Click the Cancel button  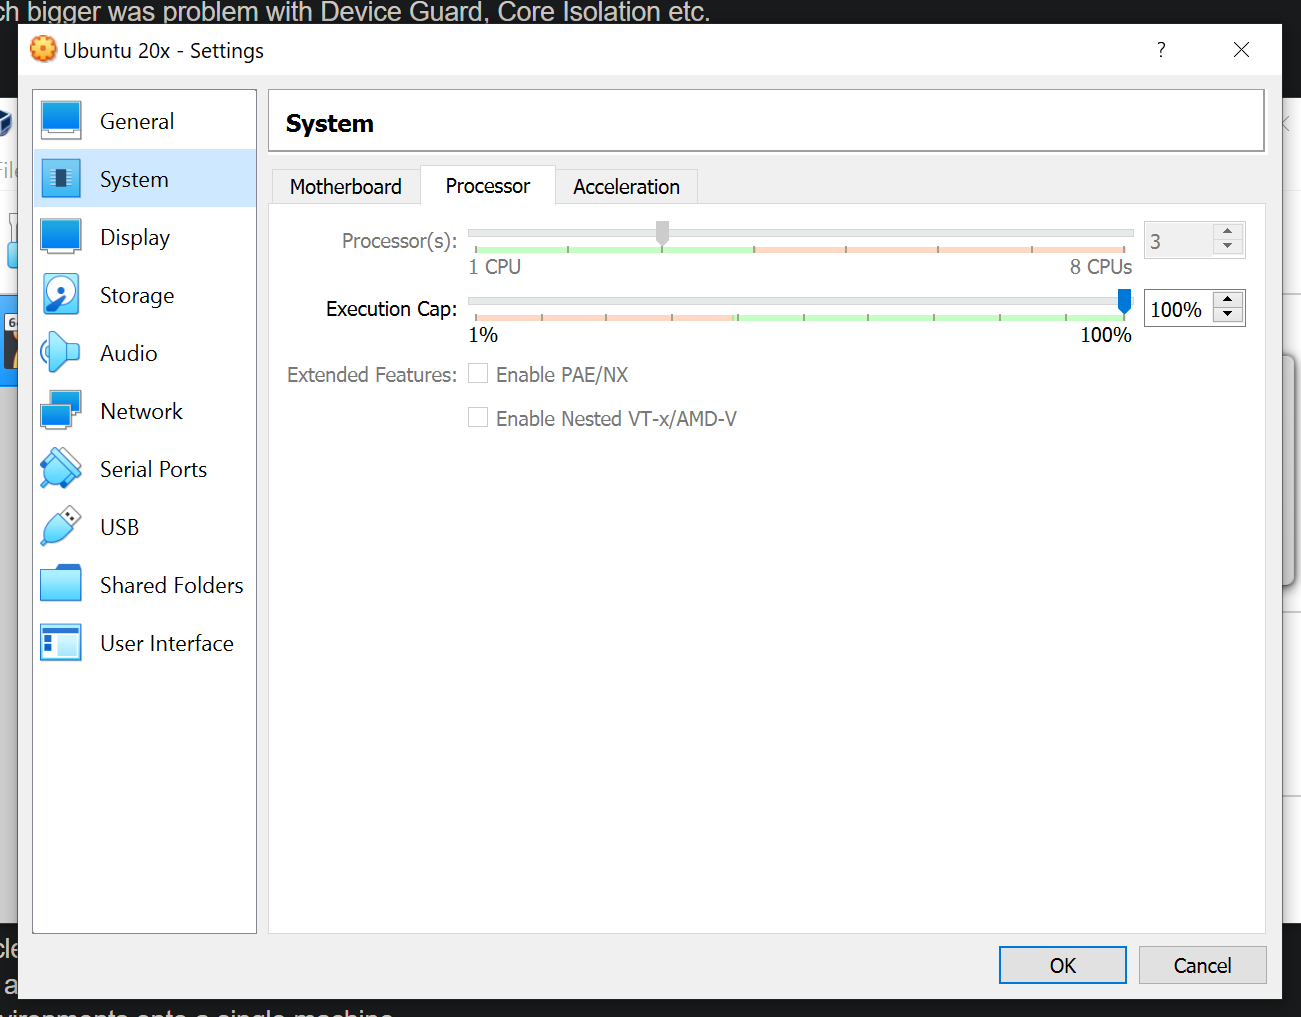[1203, 965]
